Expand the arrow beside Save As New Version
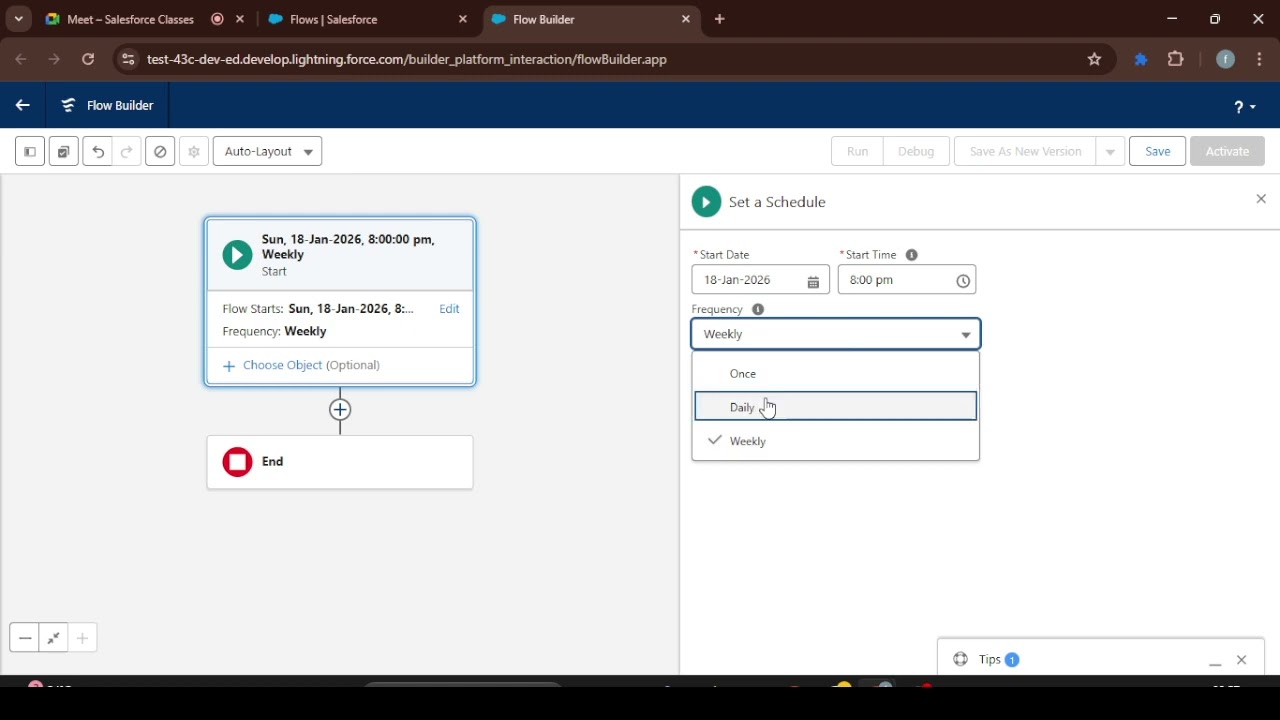1280x720 pixels. [1110, 152]
